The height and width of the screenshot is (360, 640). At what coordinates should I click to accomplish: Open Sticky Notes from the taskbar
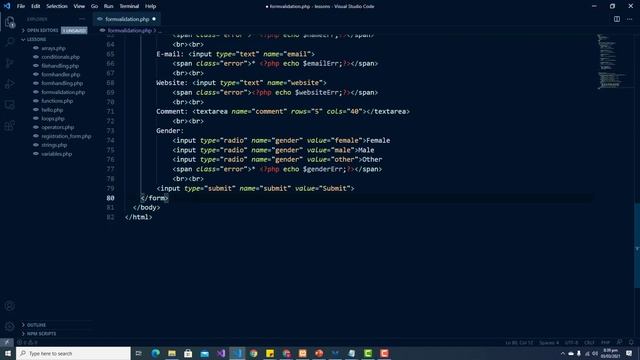pyautogui.click(x=270, y=353)
